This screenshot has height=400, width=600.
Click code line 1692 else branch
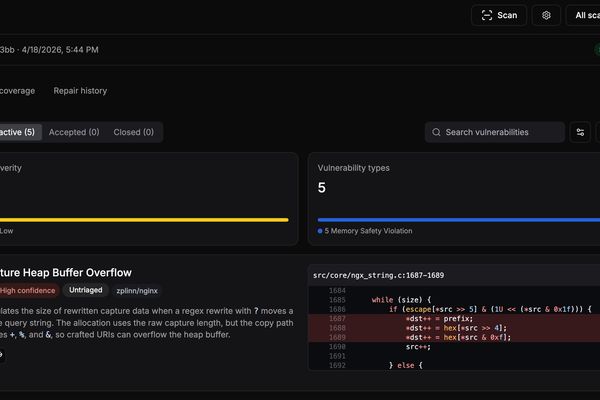[454, 366]
